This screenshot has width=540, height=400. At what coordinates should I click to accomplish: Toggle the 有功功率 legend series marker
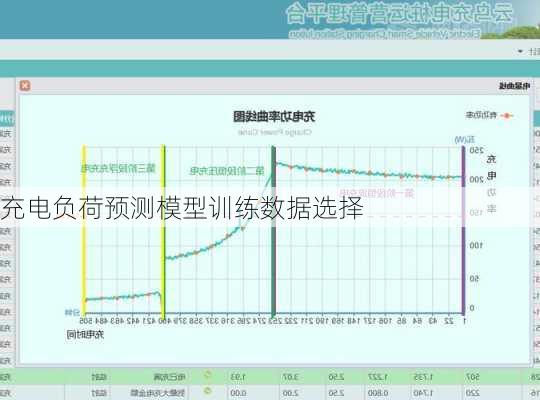tap(506, 116)
